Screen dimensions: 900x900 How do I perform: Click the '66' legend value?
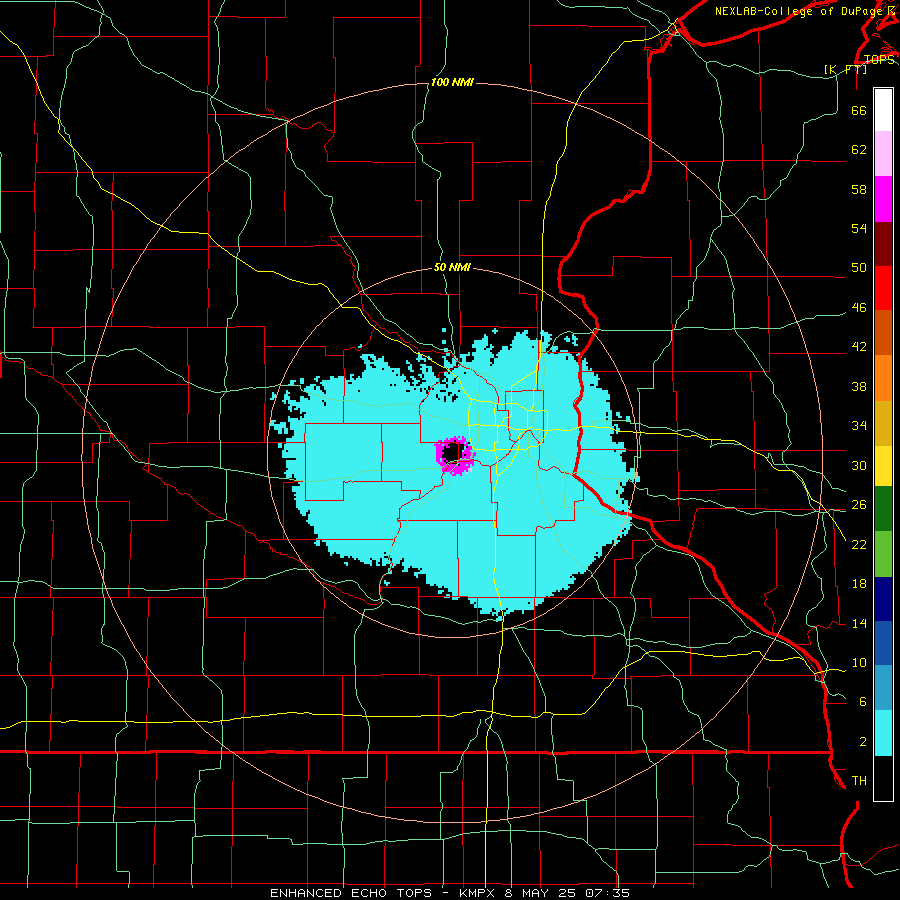pos(859,110)
